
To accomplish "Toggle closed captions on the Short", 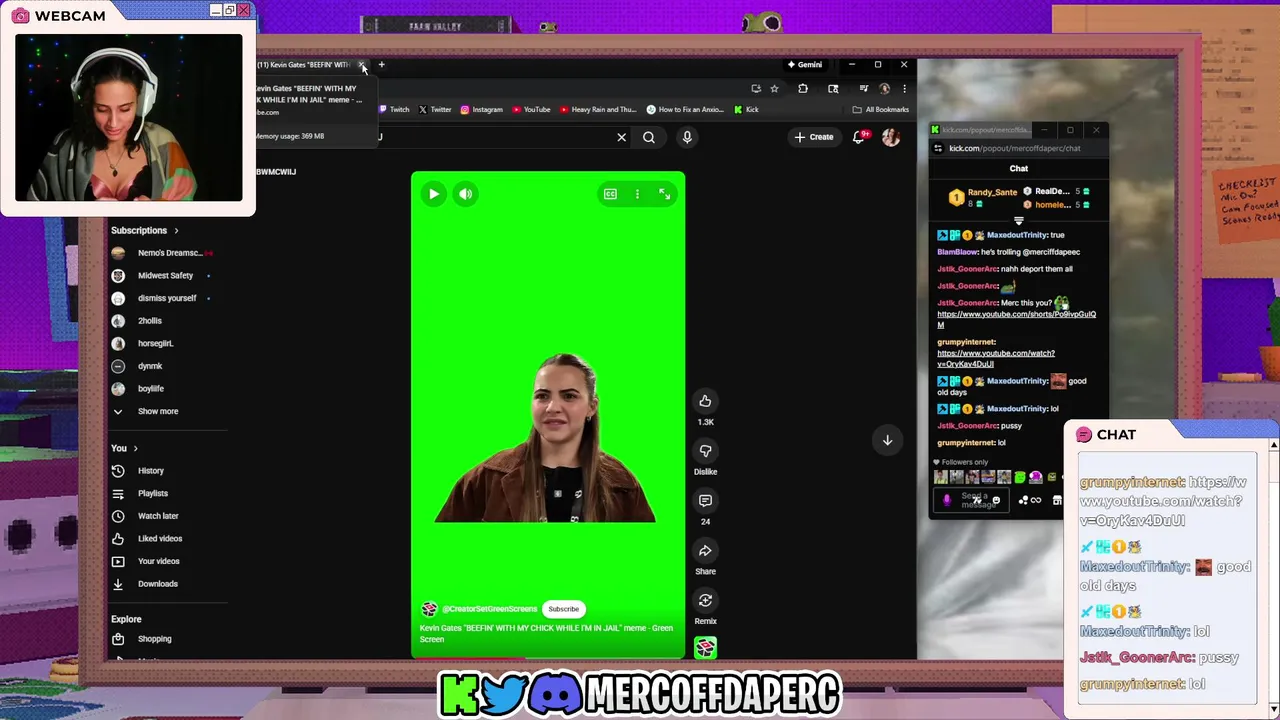I will (610, 194).
